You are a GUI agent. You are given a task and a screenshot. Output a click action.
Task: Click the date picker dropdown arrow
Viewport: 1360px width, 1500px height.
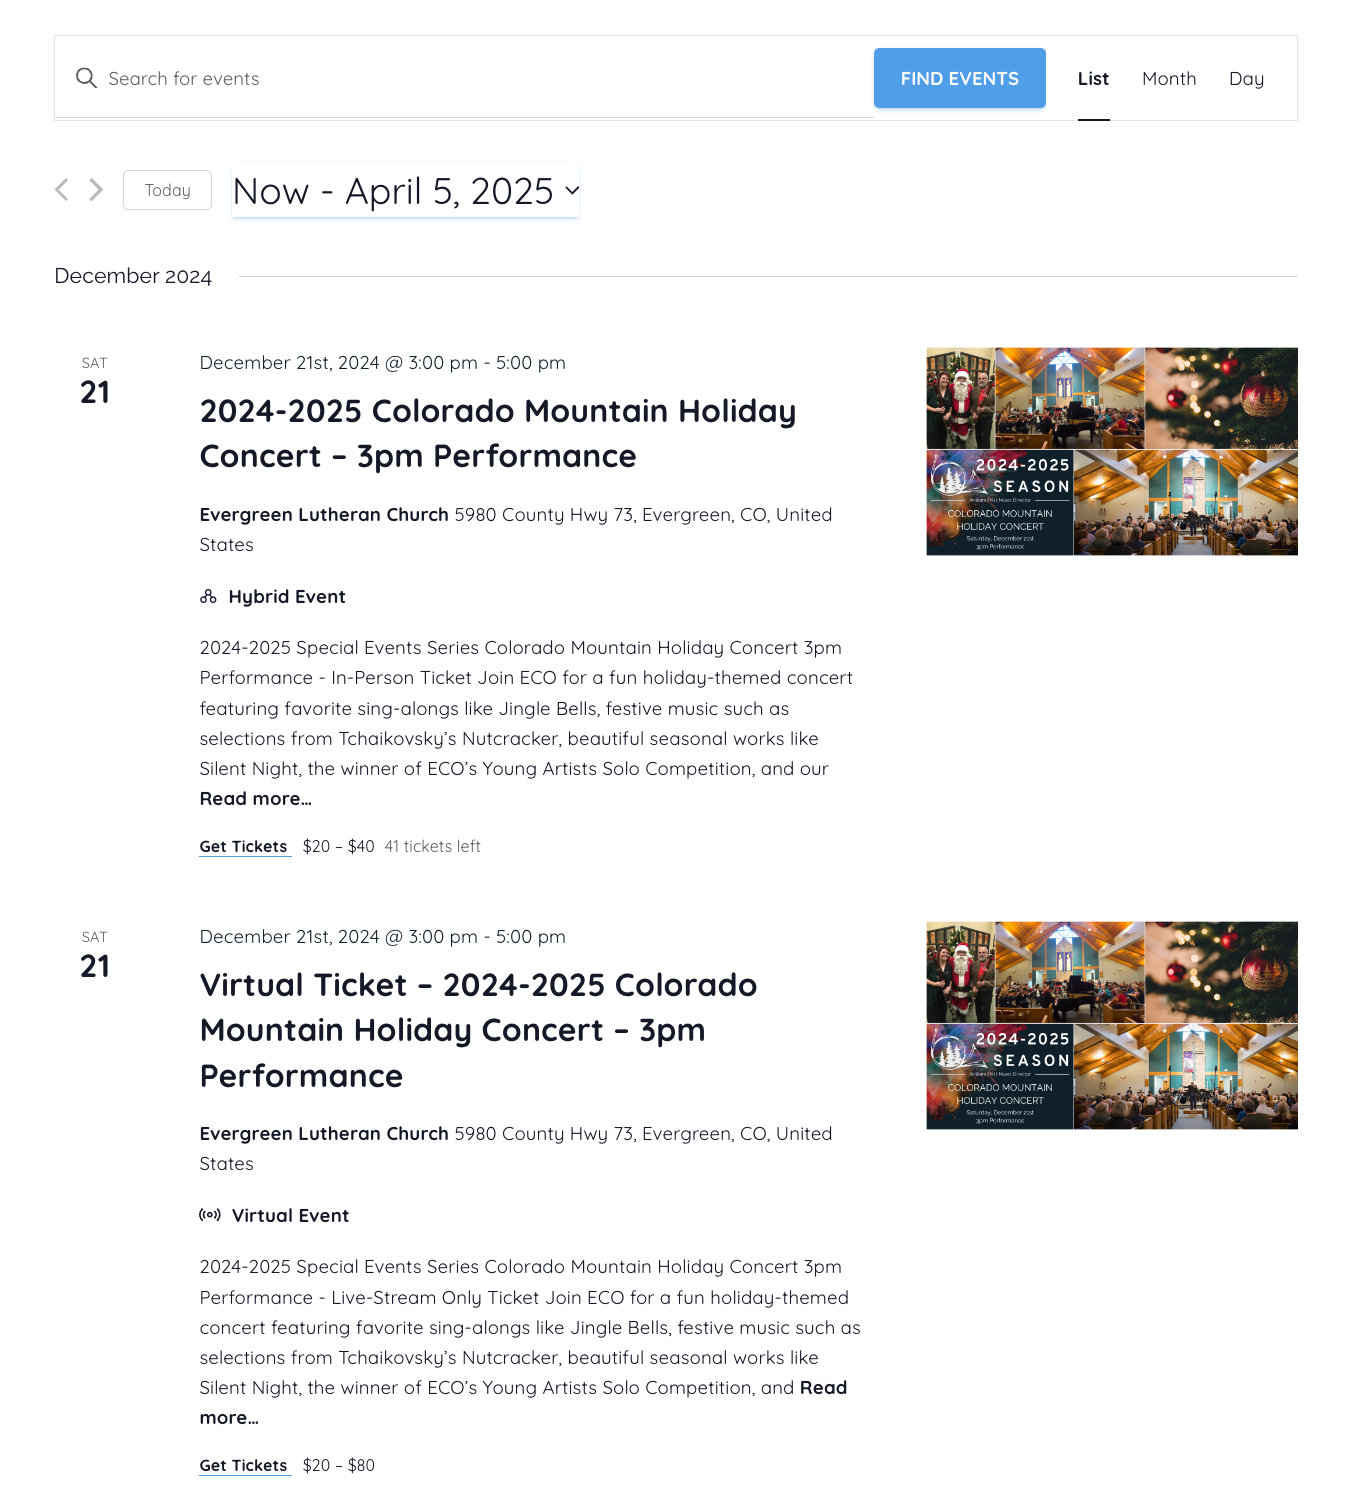tap(572, 191)
